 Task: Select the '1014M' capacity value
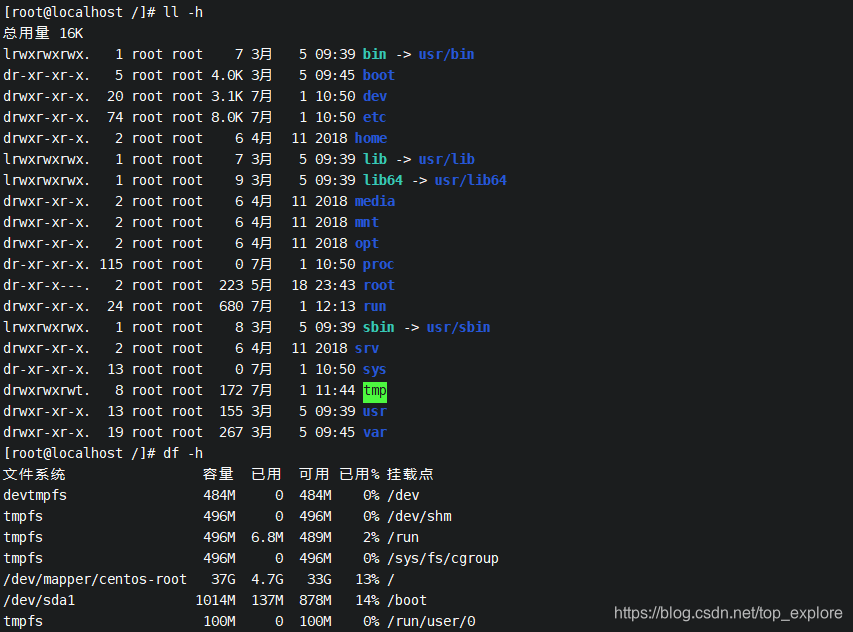coord(215,600)
